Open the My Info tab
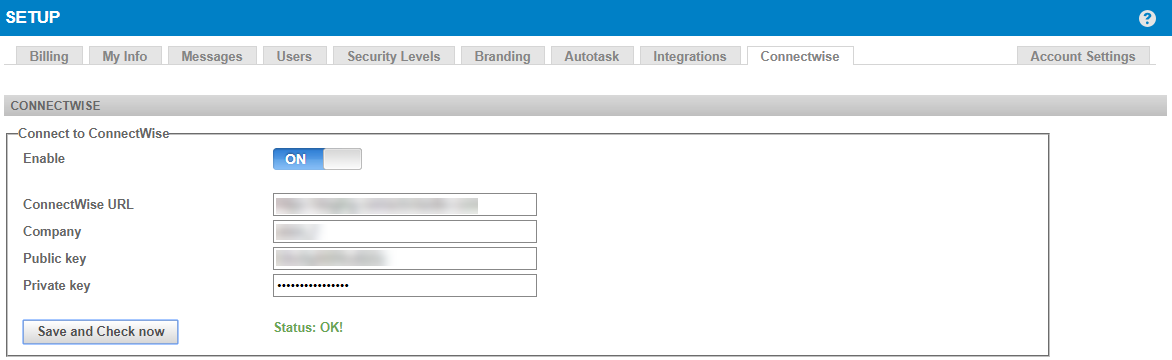The image size is (1172, 360). [125, 56]
